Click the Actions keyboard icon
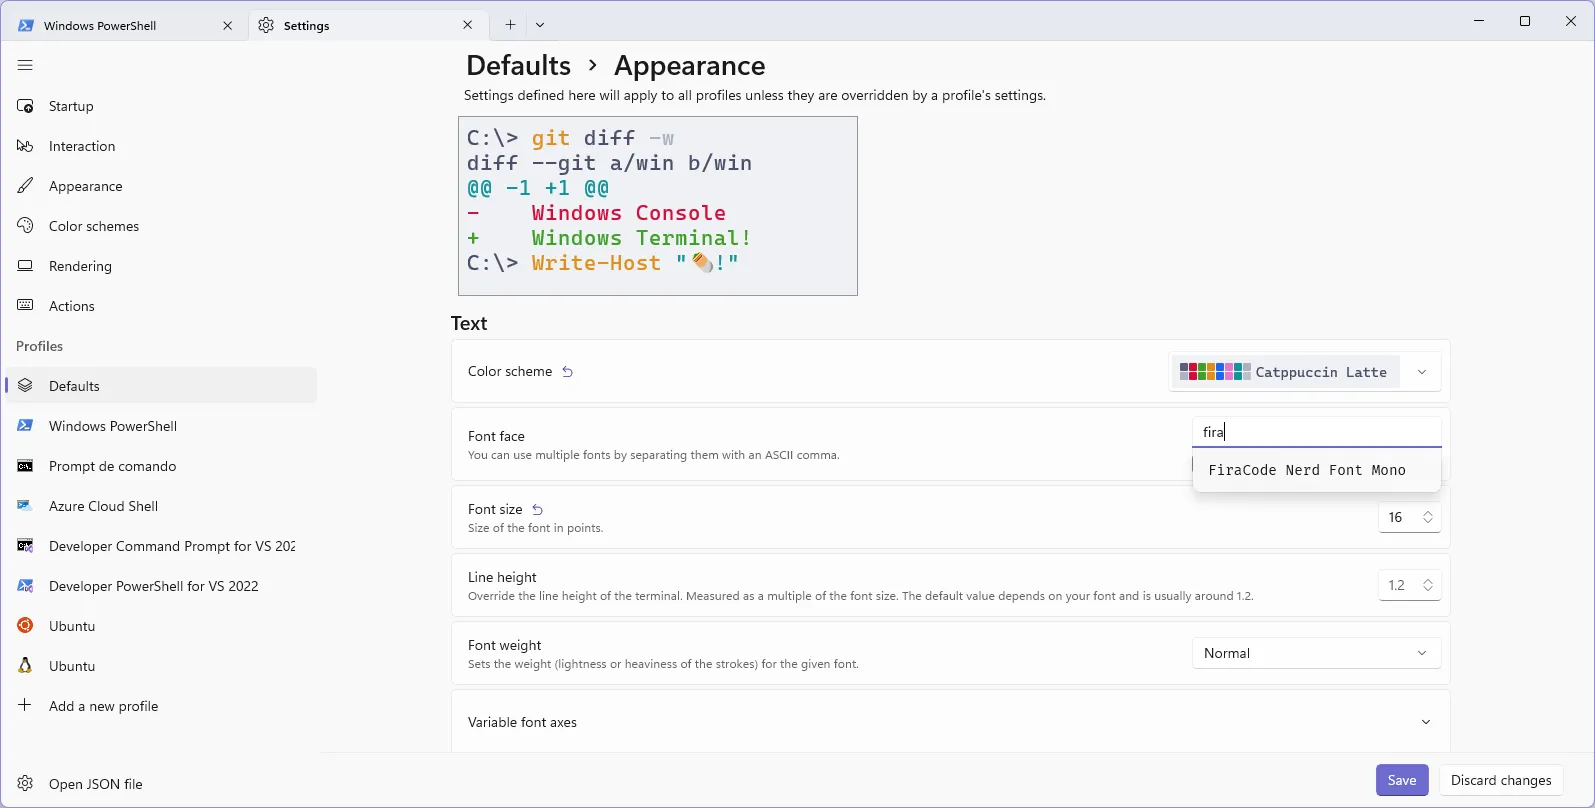Screen dimensions: 1595x808 (x=25, y=306)
